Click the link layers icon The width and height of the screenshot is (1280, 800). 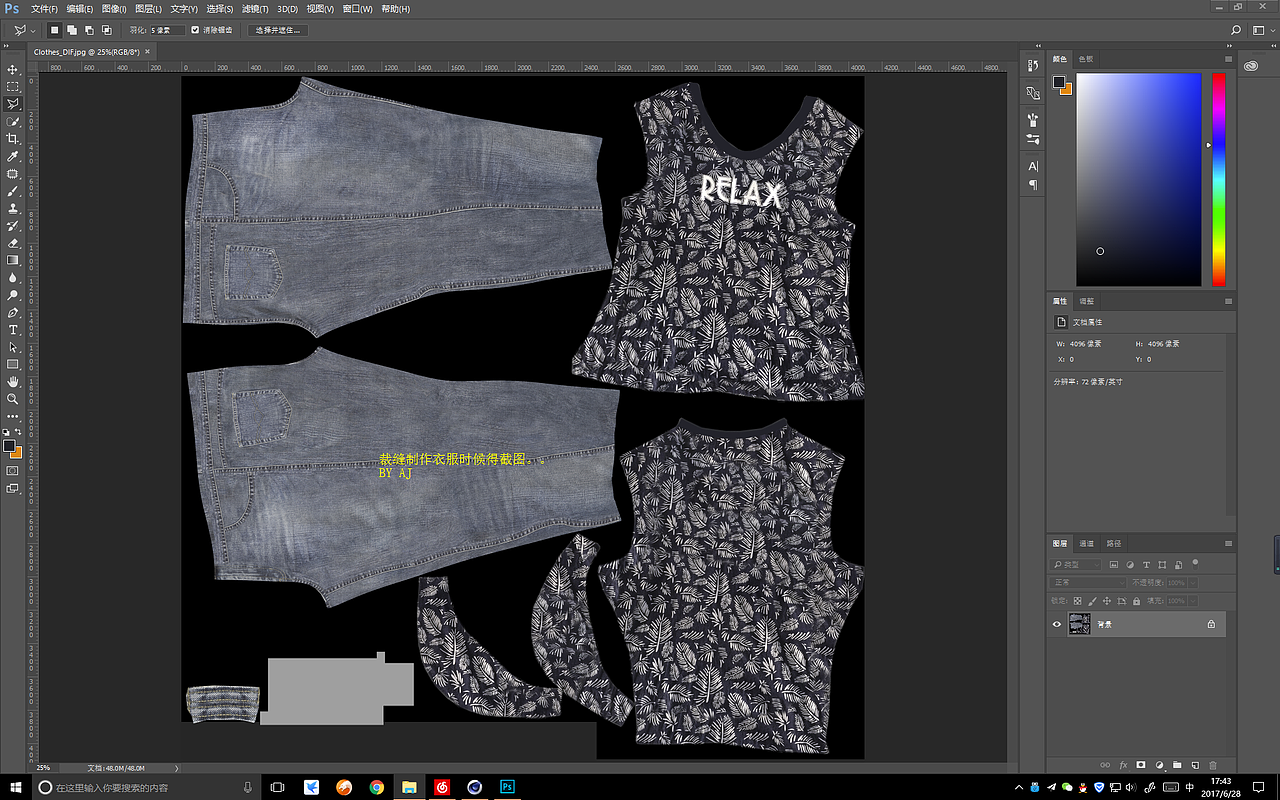pos(1105,765)
